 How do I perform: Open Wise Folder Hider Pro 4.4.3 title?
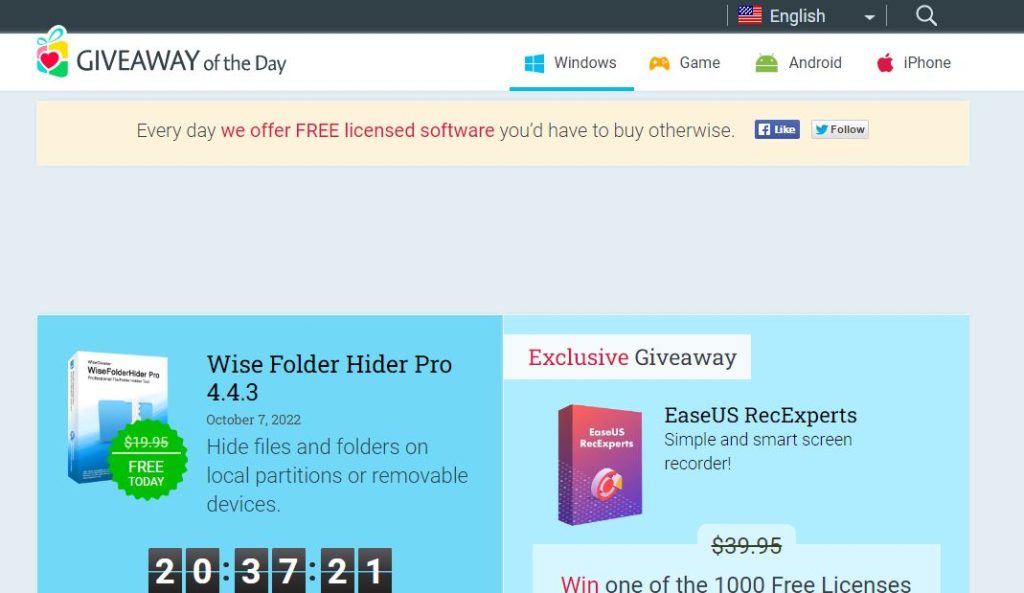[x=329, y=378]
